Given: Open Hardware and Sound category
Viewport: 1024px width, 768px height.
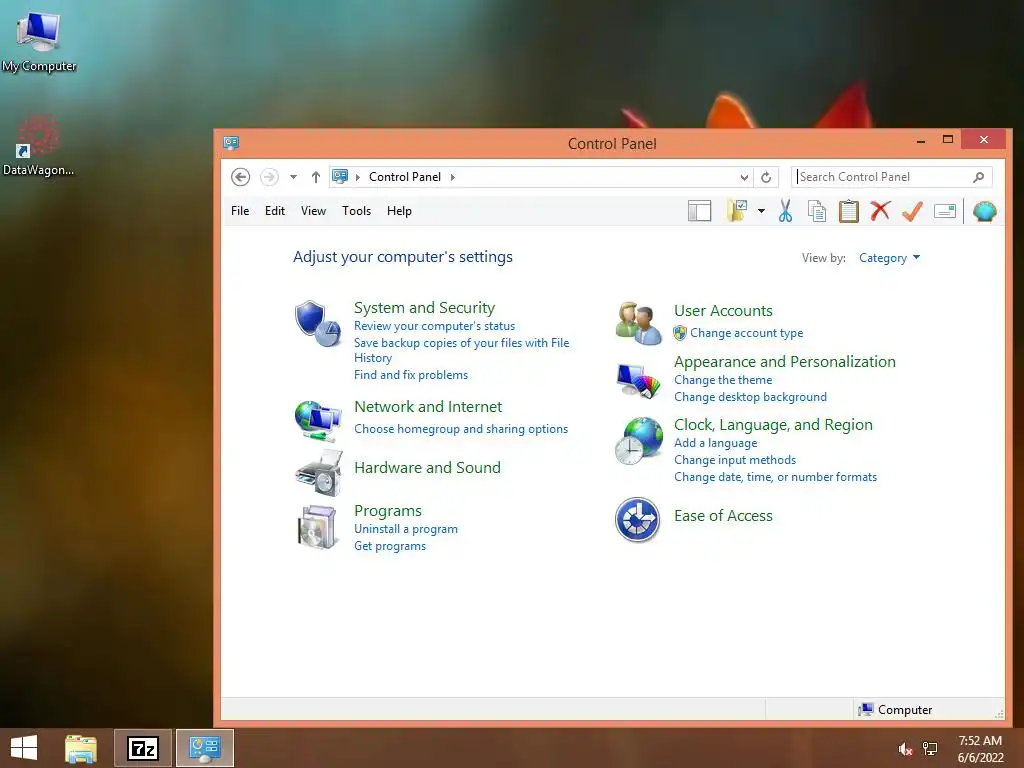Looking at the screenshot, I should coord(427,468).
